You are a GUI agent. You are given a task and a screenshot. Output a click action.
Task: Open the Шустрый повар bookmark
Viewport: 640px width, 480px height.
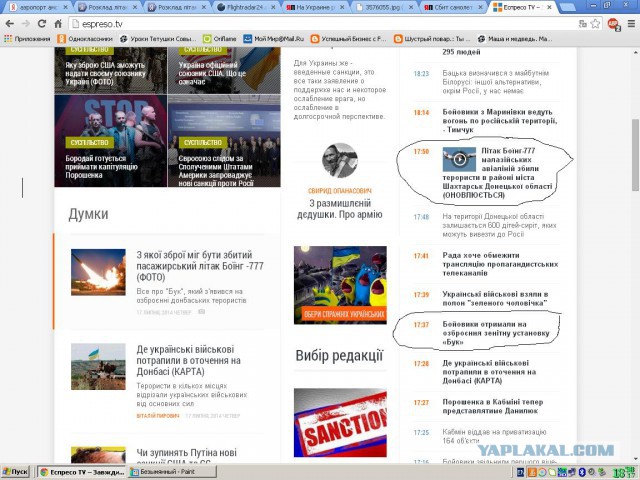tap(432, 39)
